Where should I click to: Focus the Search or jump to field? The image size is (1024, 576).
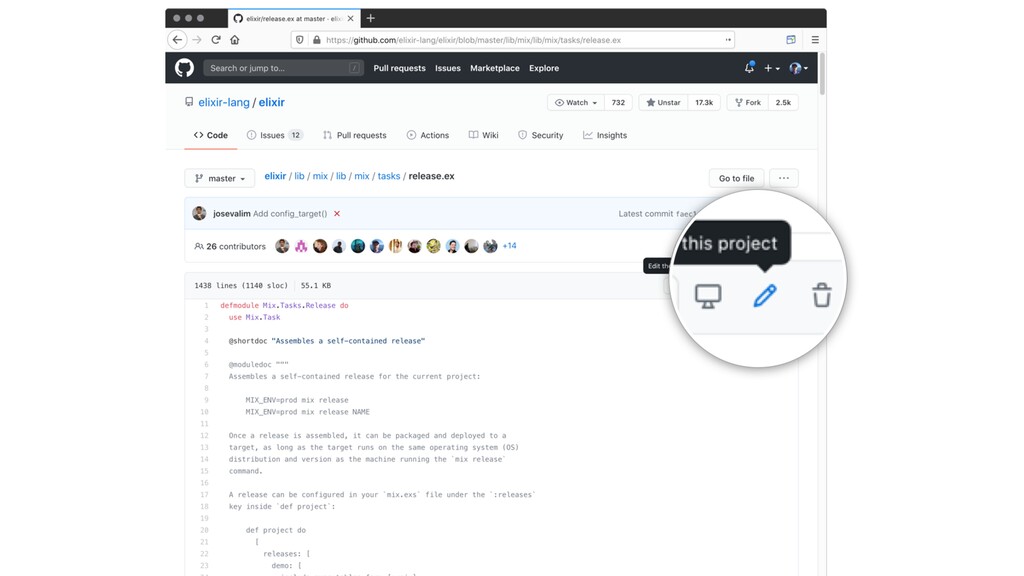coord(283,68)
